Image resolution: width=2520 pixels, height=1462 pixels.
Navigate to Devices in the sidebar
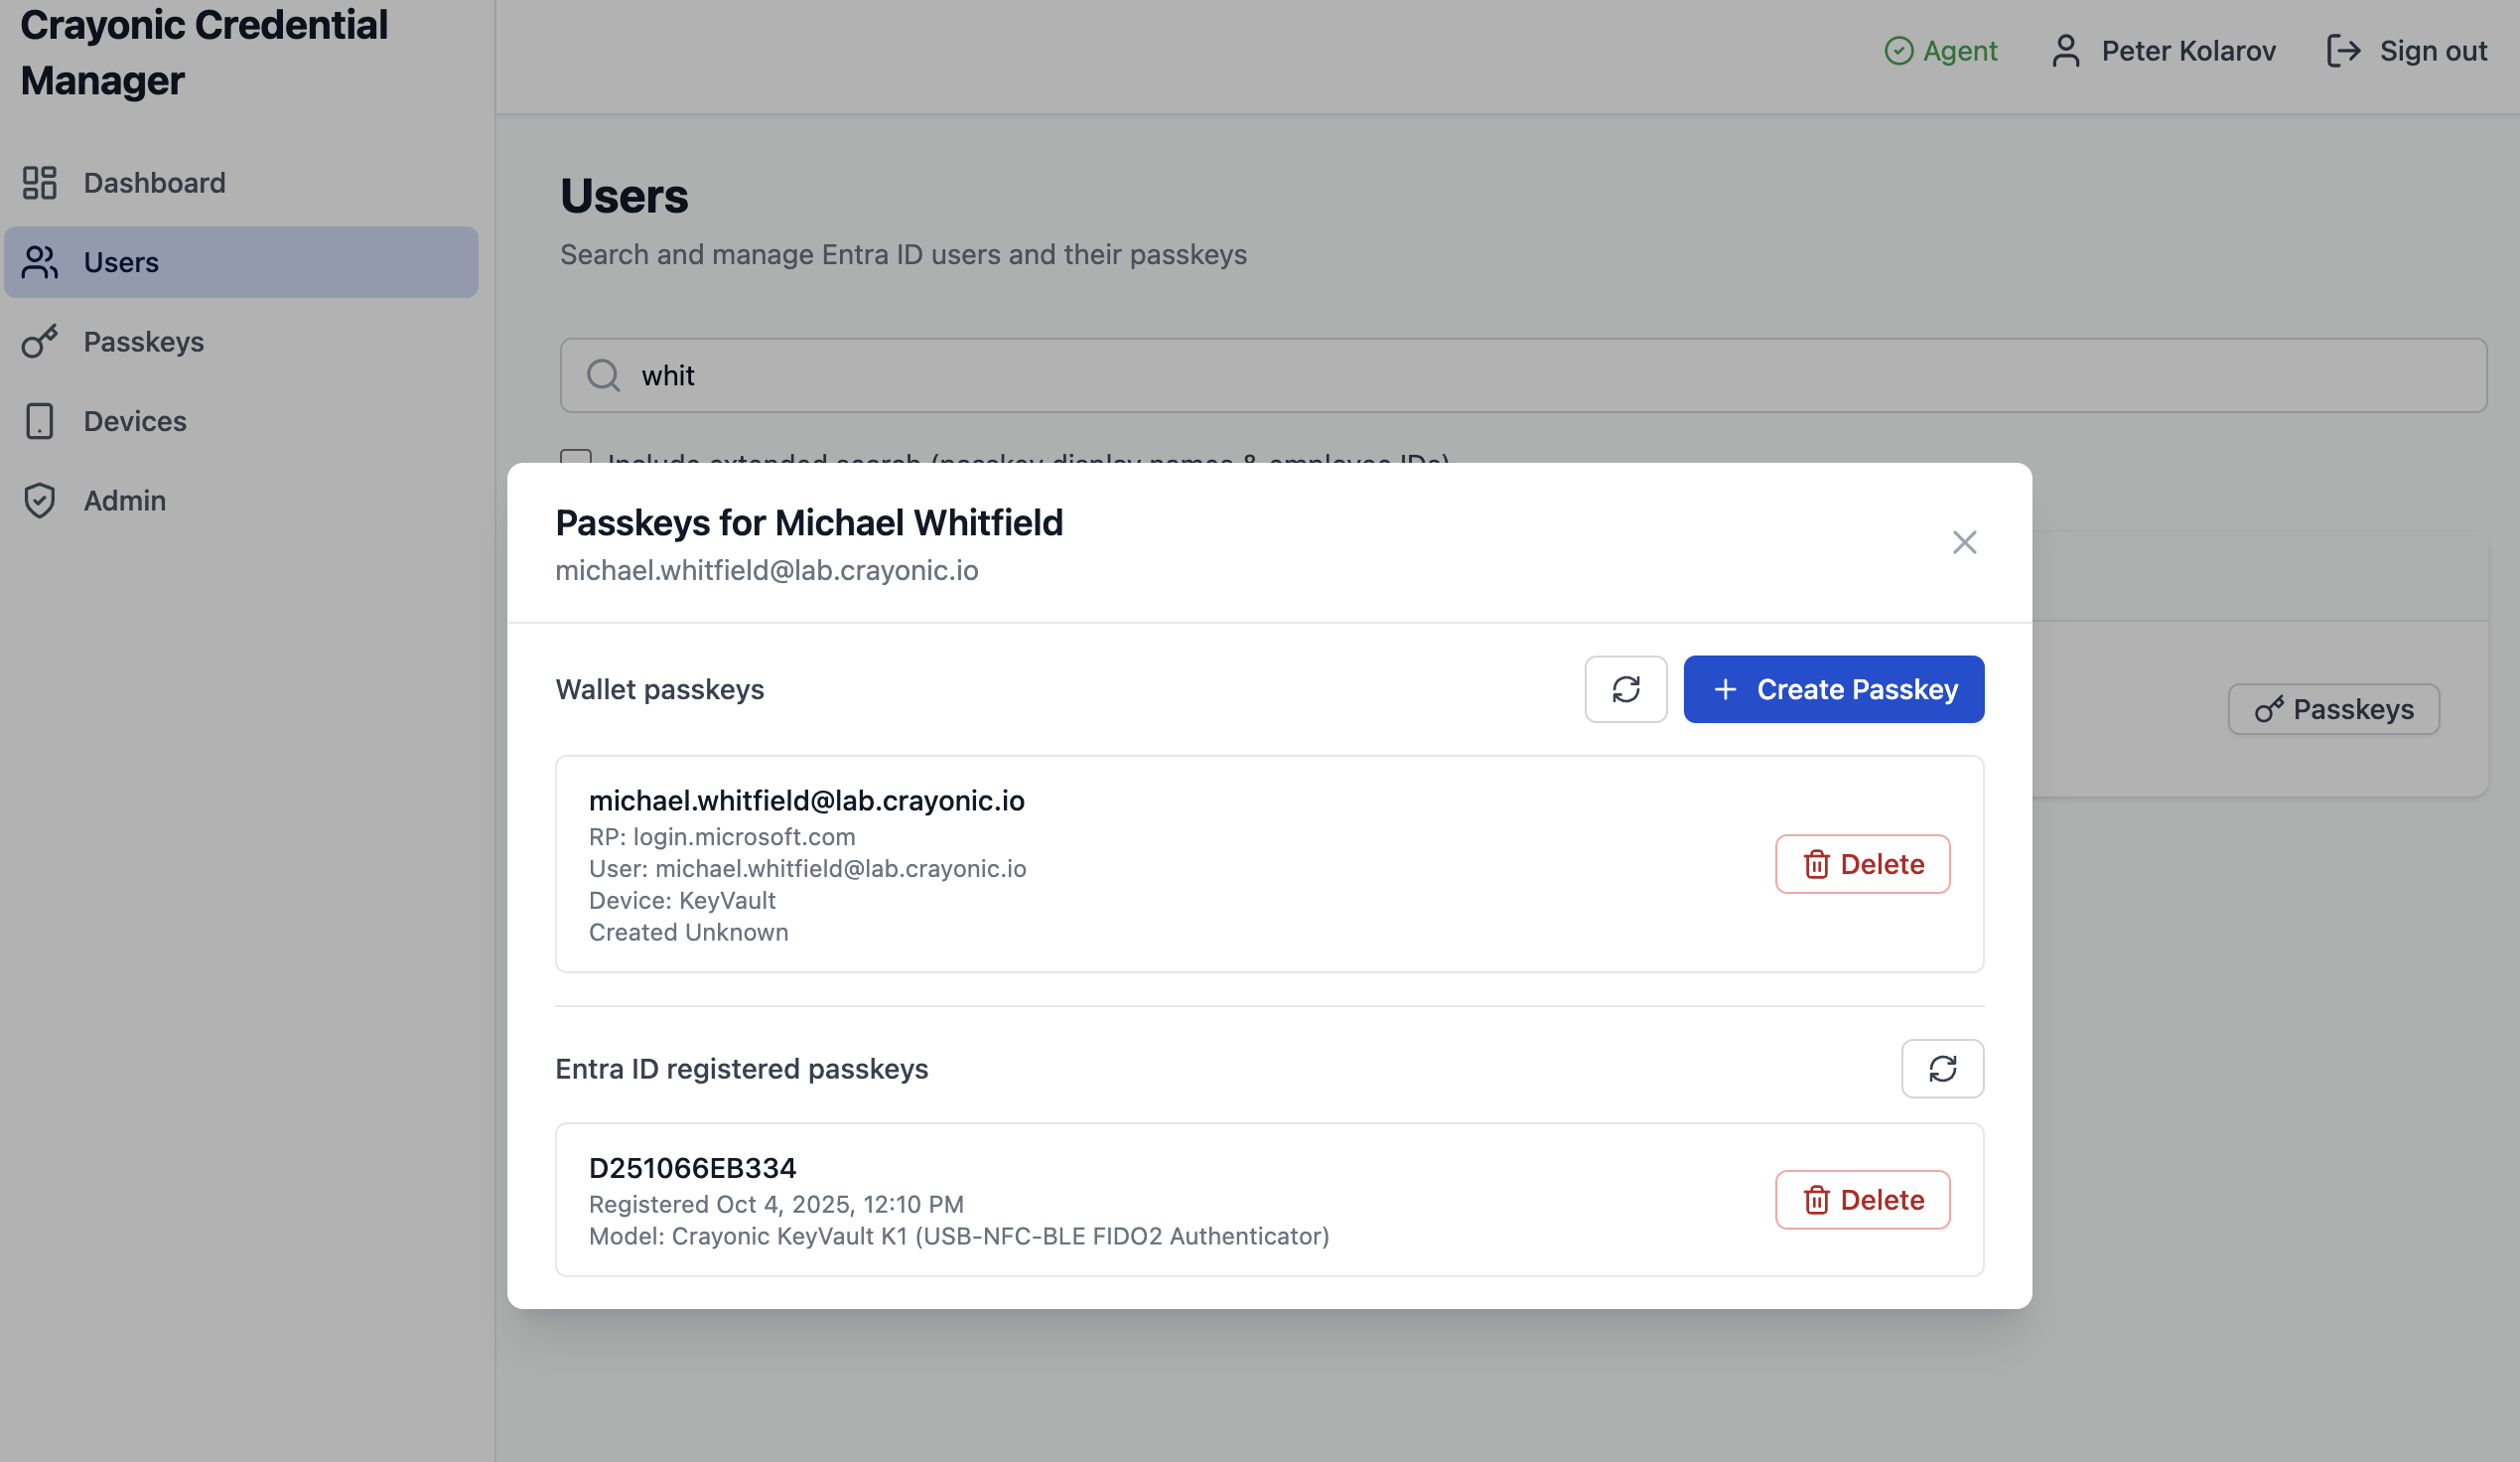tap(135, 421)
